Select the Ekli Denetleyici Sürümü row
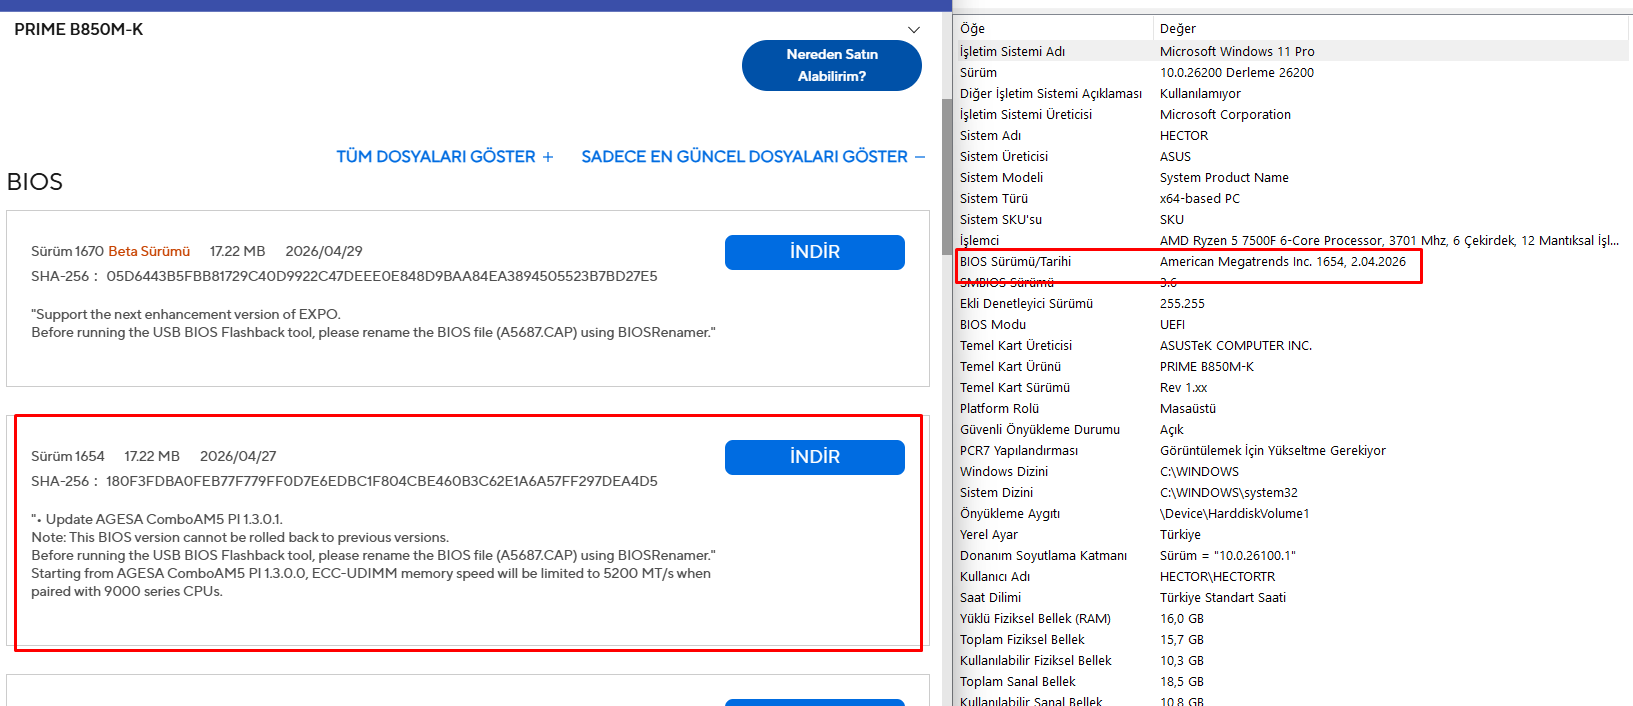The image size is (1633, 706). coord(1292,303)
